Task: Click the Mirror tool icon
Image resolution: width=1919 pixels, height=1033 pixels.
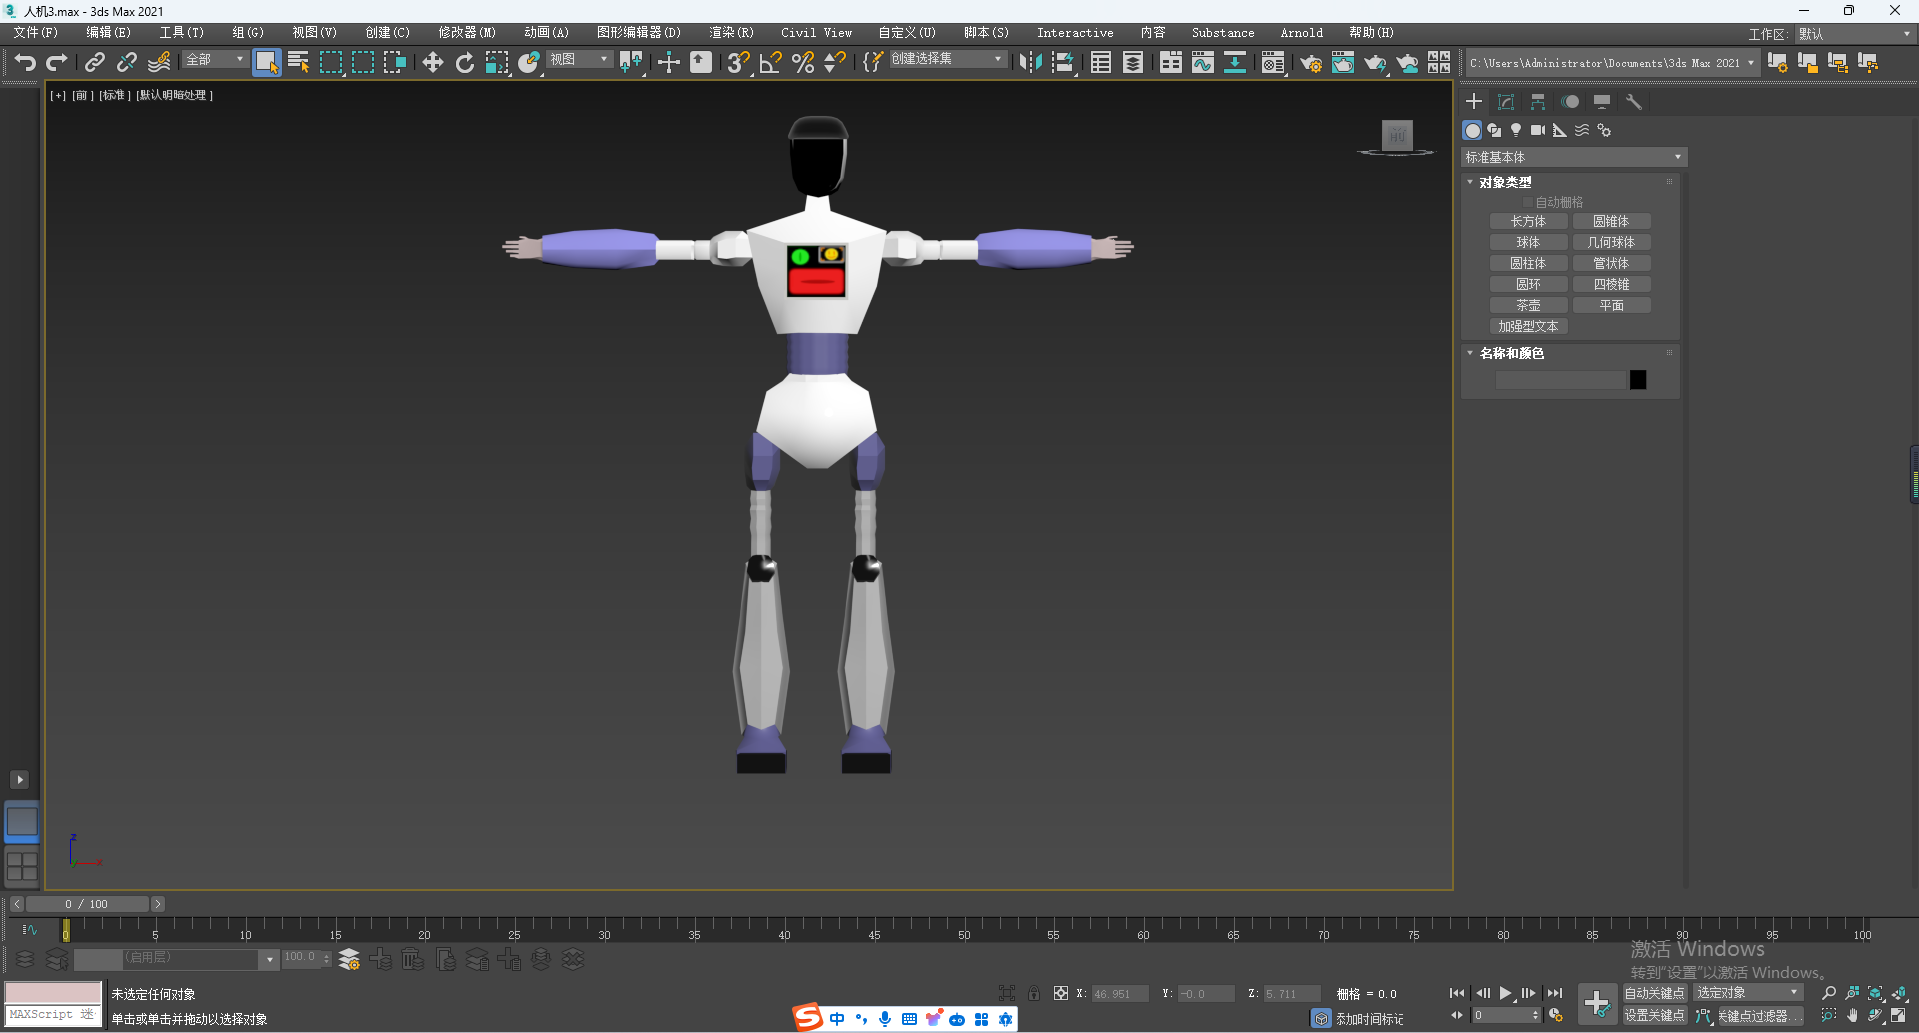Action: [1030, 63]
